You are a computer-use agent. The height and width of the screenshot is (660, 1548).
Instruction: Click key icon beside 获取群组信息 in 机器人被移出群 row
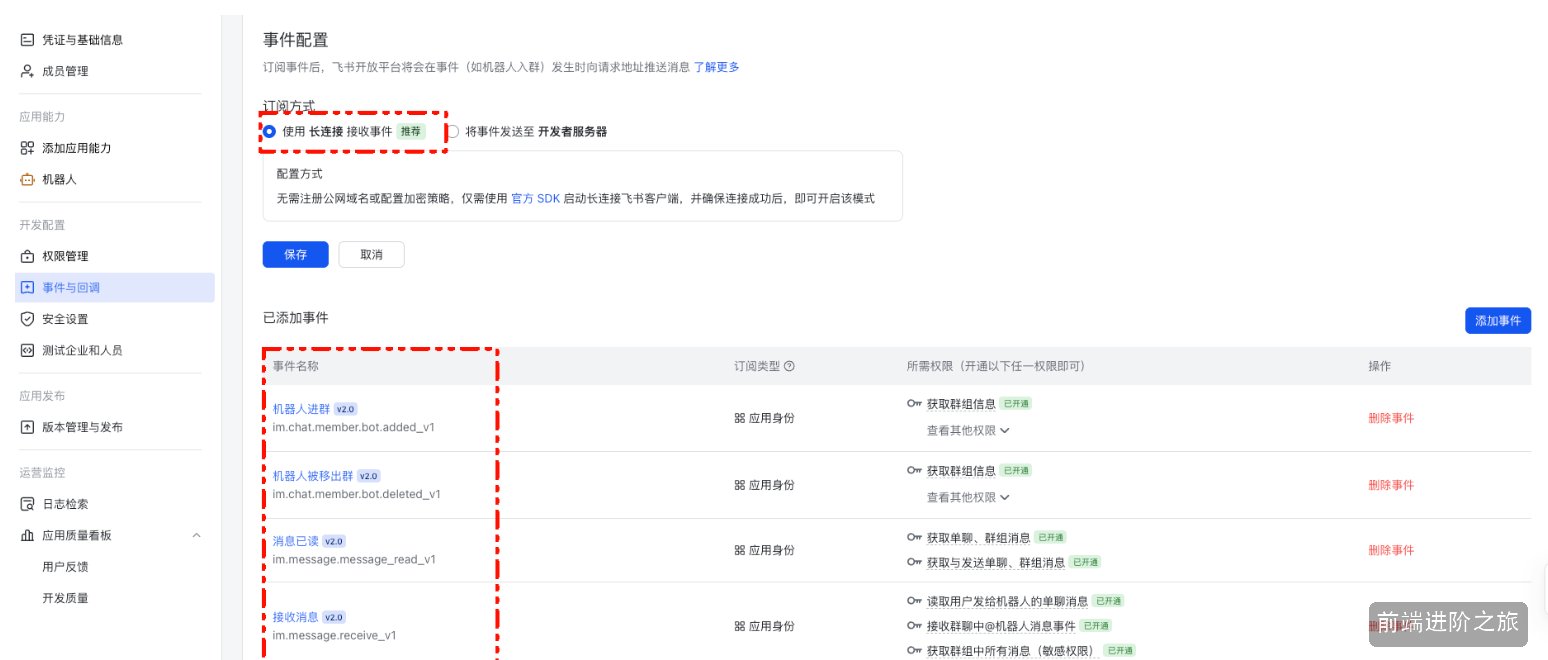point(914,470)
